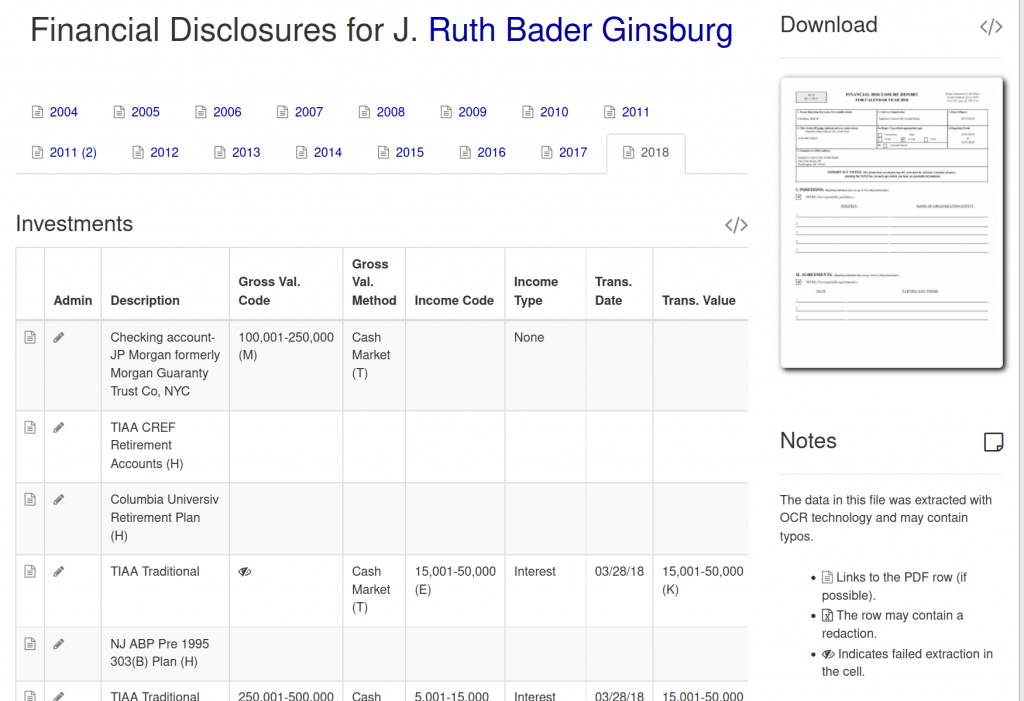This screenshot has height=701, width=1024.
Task: Open the 2014 disclosure tab
Action: 318,153
